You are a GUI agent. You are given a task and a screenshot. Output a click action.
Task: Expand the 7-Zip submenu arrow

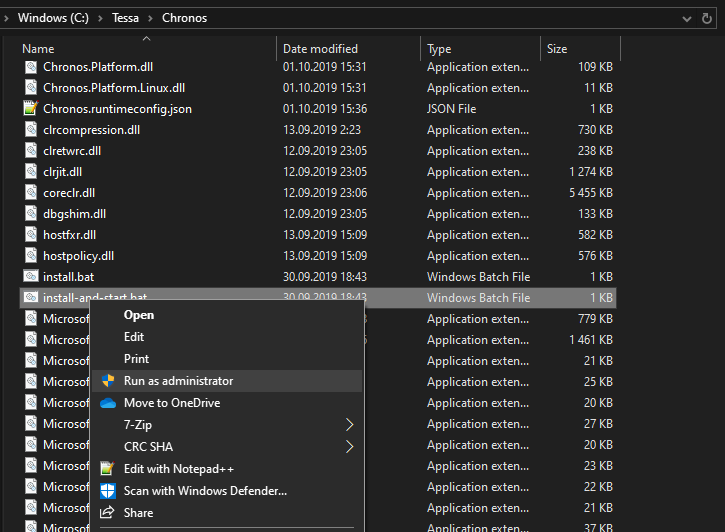(349, 425)
